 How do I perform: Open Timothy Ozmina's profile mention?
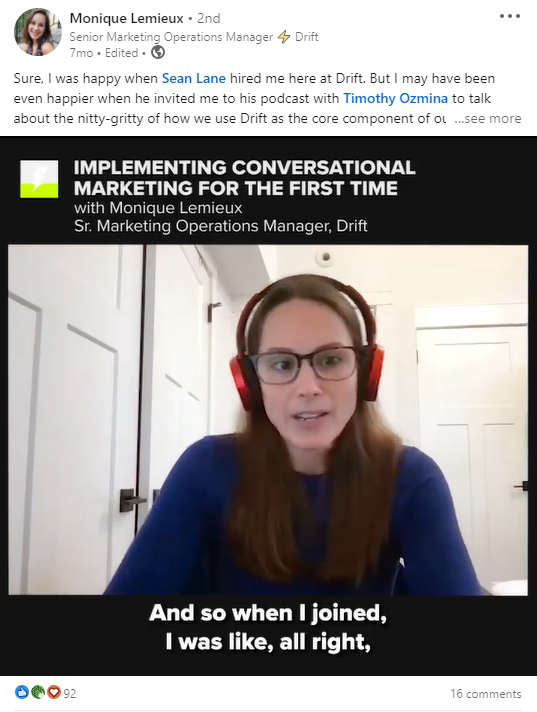point(395,99)
